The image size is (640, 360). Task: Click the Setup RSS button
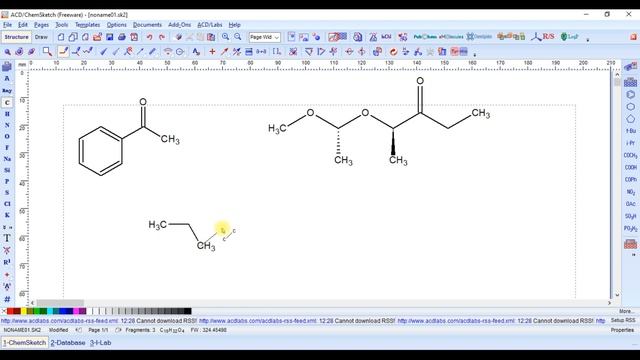coord(623,320)
